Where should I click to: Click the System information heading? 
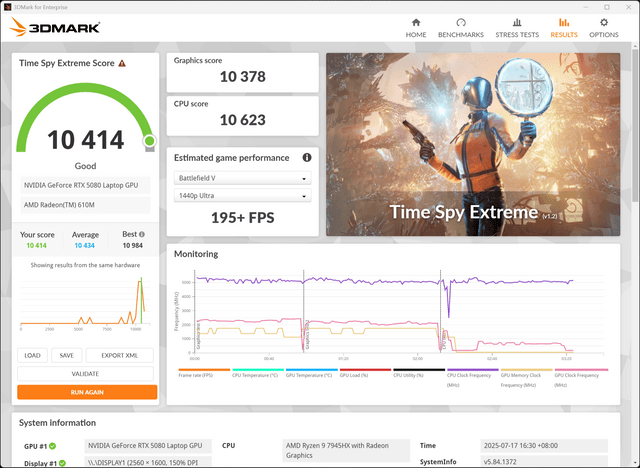coord(57,423)
